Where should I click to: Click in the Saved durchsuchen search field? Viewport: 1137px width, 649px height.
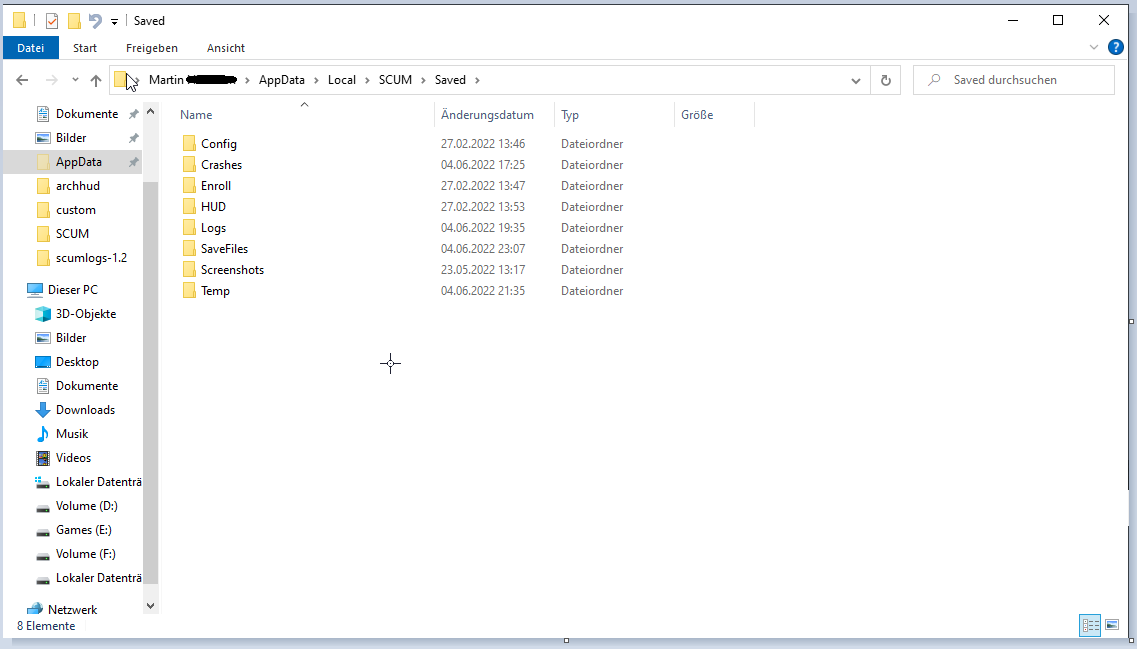click(x=1020, y=80)
